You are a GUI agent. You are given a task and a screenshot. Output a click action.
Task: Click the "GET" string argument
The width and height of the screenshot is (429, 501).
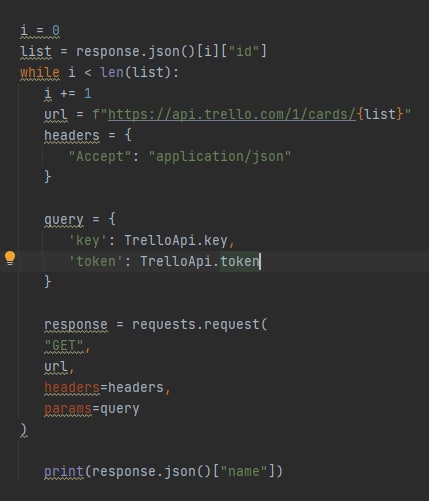click(64, 345)
